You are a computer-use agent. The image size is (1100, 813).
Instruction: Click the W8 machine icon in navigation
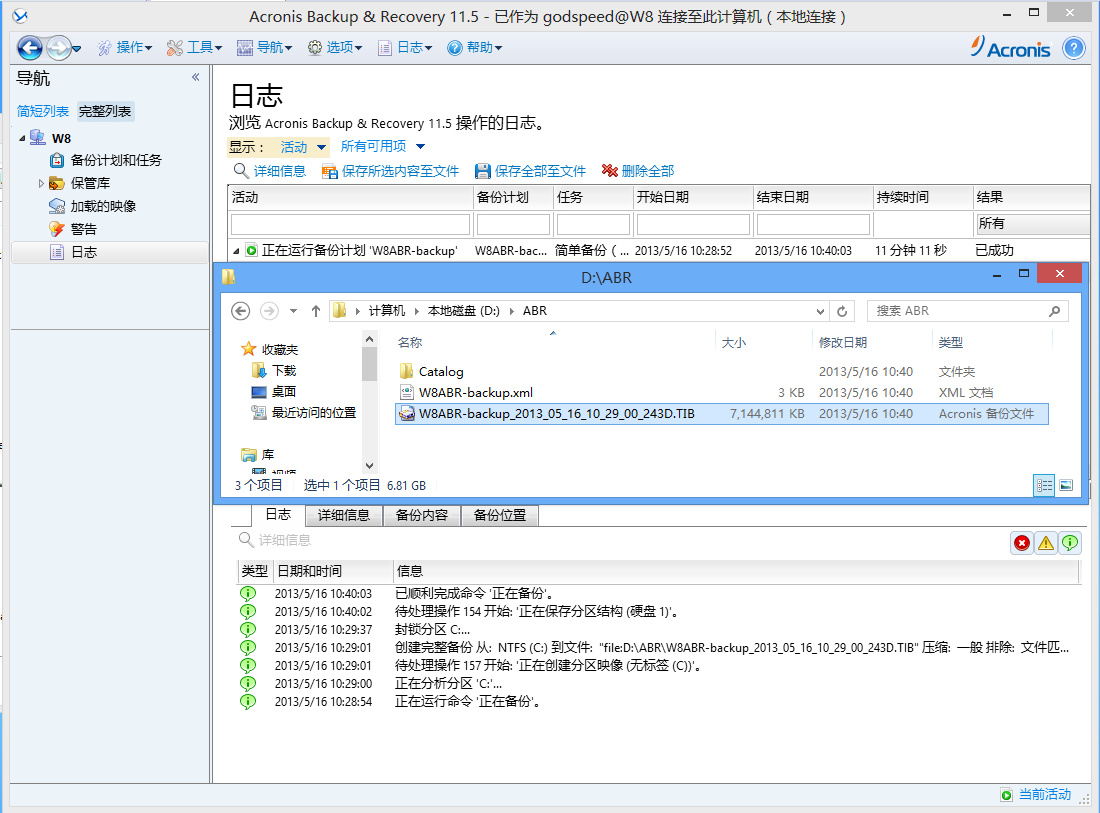coord(37,137)
